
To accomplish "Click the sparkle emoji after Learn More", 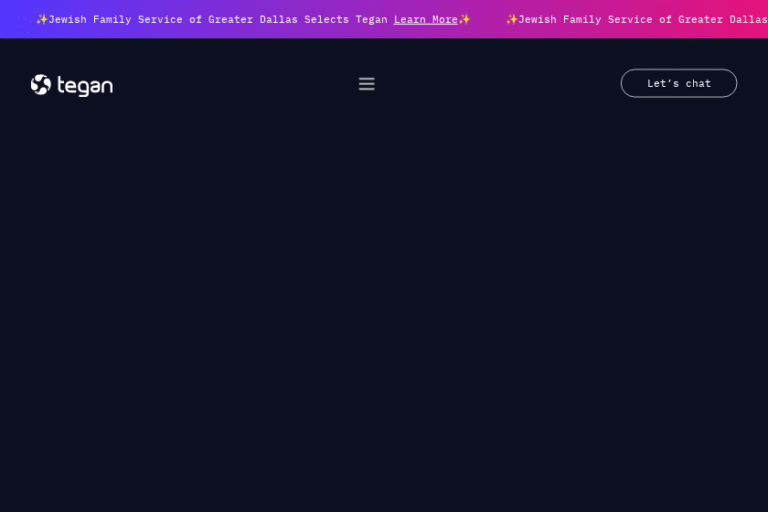I will click(x=465, y=19).
